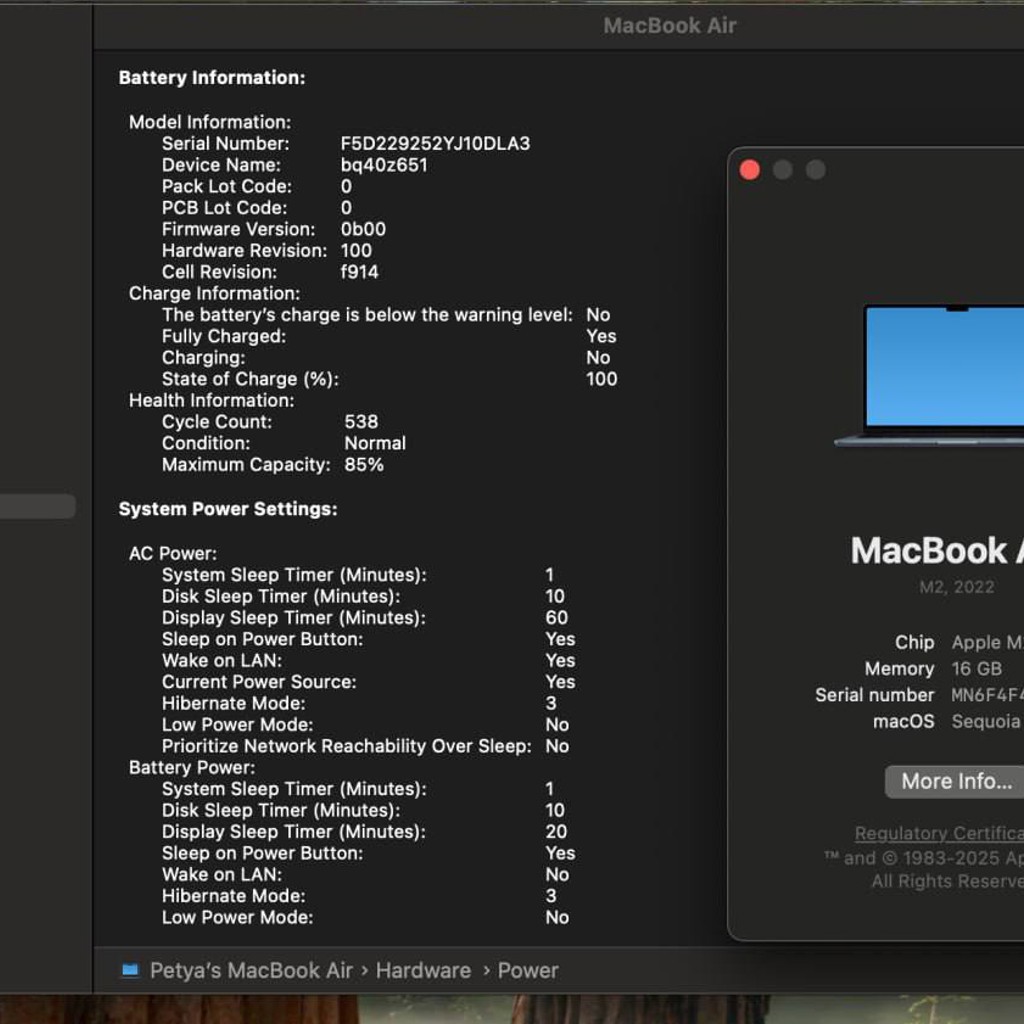Image resolution: width=1024 pixels, height=1024 pixels.
Task: Click the AC Power label
Action: coord(172,554)
